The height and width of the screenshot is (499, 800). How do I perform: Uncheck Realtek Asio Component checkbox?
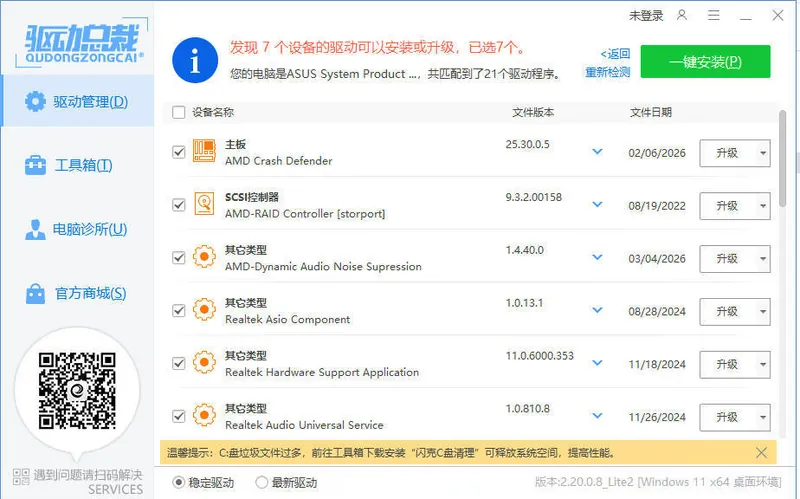coord(179,310)
